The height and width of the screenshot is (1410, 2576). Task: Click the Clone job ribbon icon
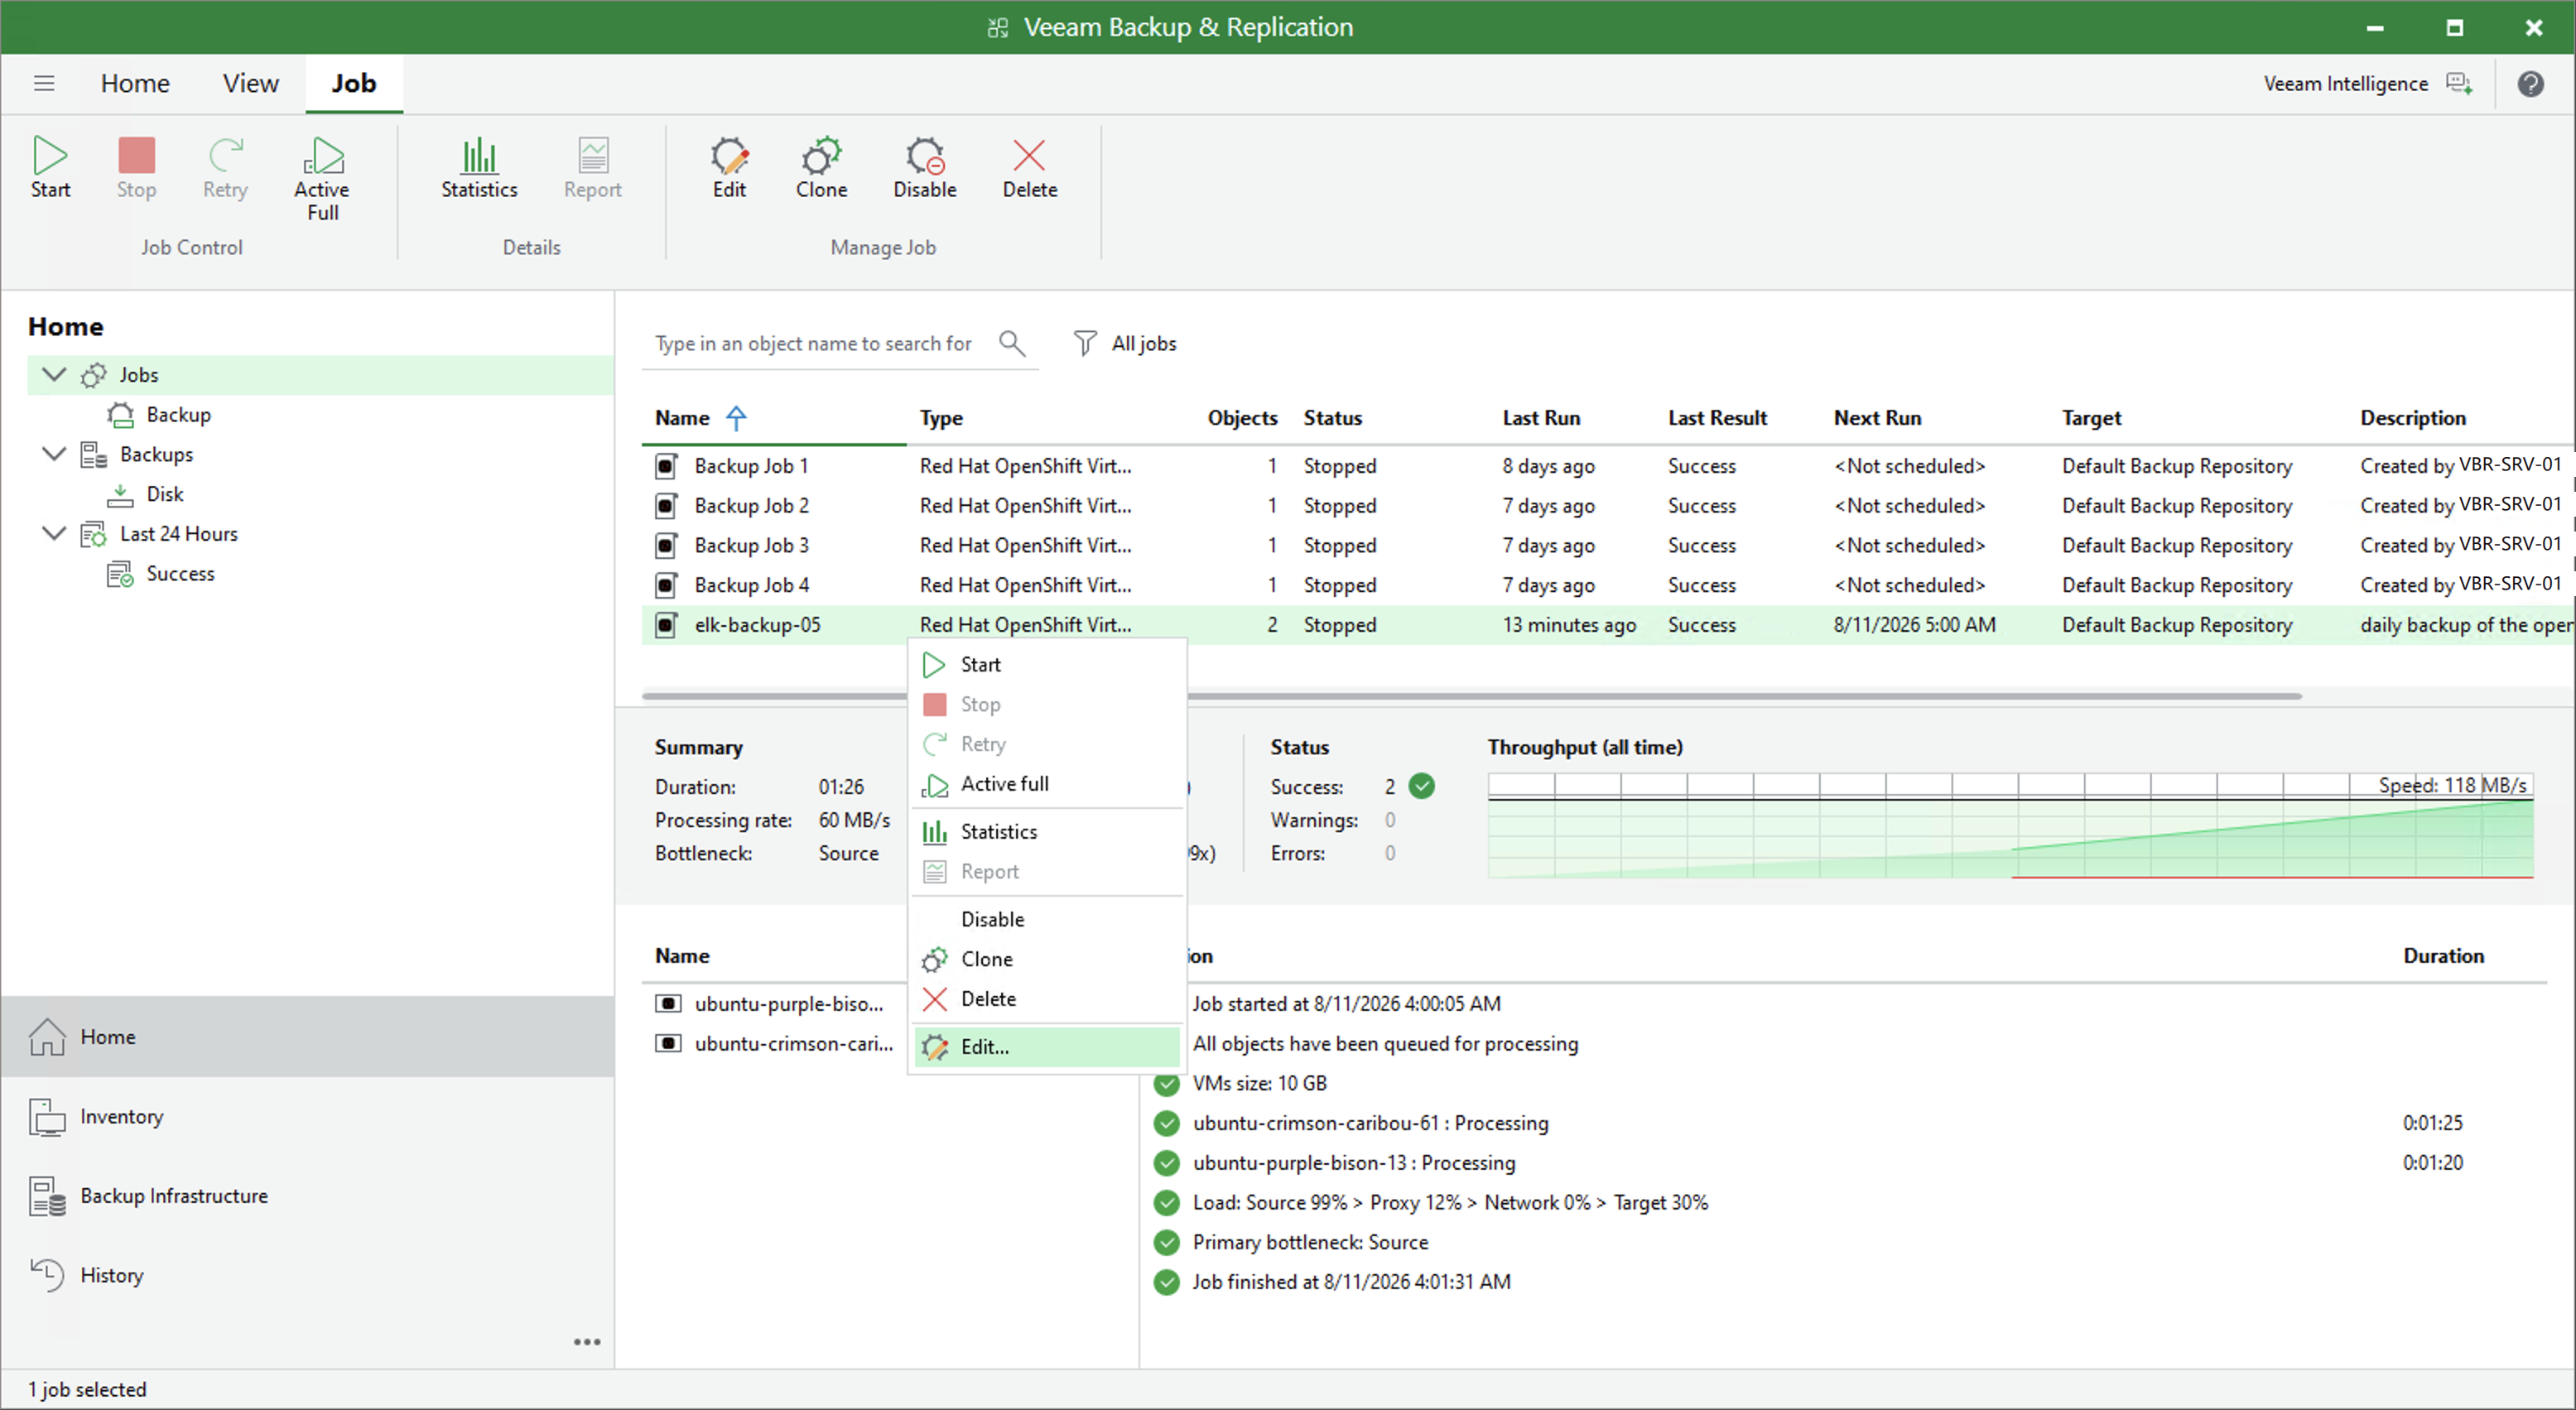pos(821,168)
